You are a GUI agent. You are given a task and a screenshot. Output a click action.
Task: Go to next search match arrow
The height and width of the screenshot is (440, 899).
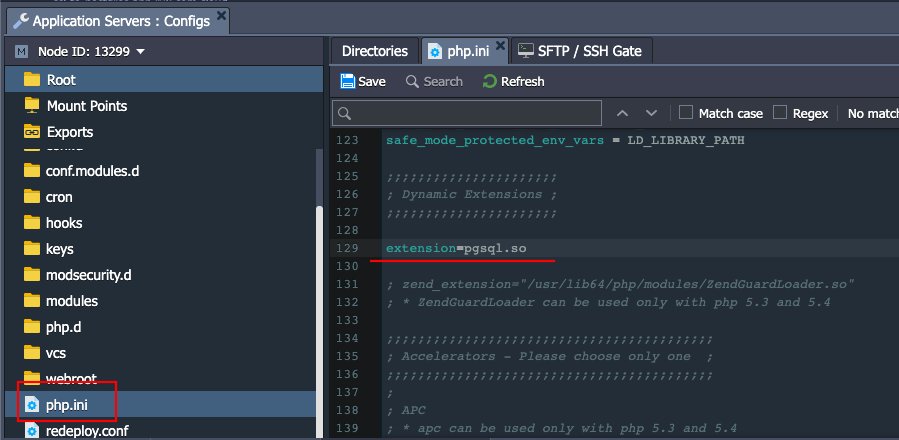point(651,113)
